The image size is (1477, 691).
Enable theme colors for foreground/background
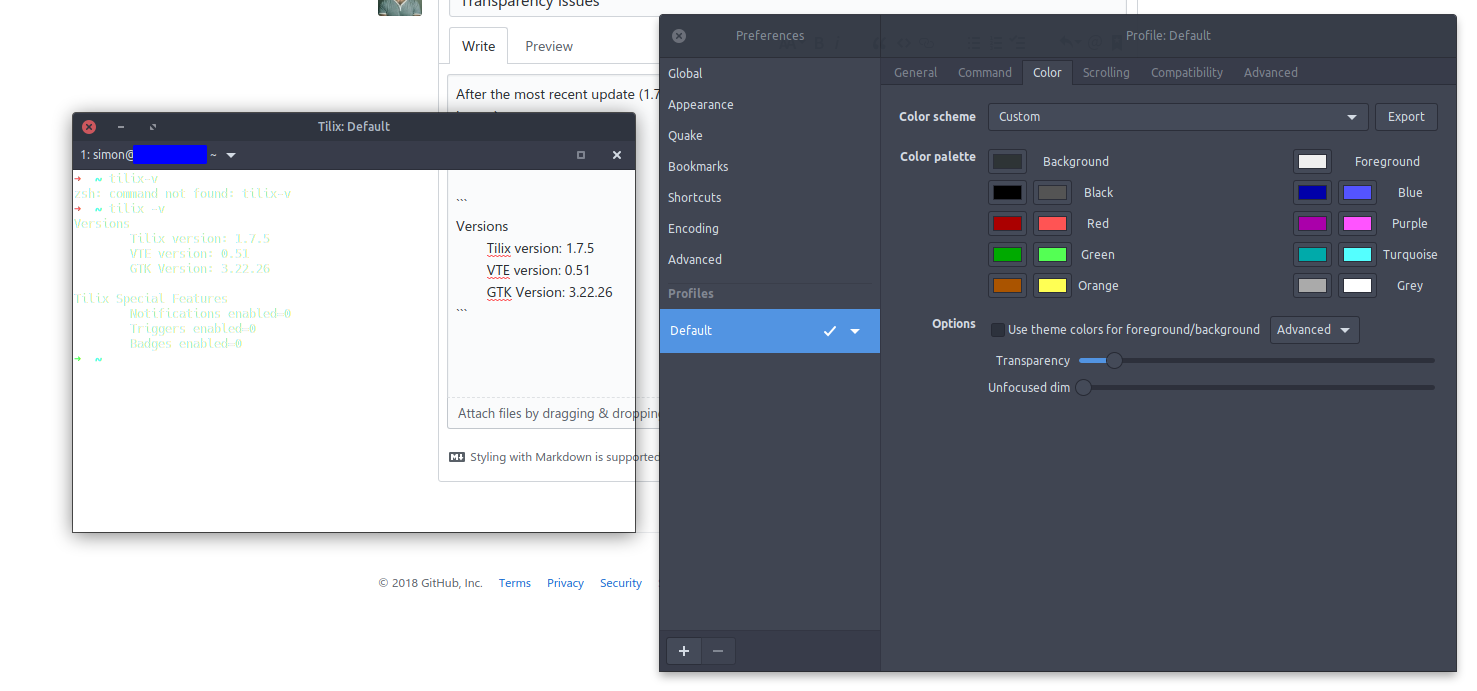click(997, 329)
